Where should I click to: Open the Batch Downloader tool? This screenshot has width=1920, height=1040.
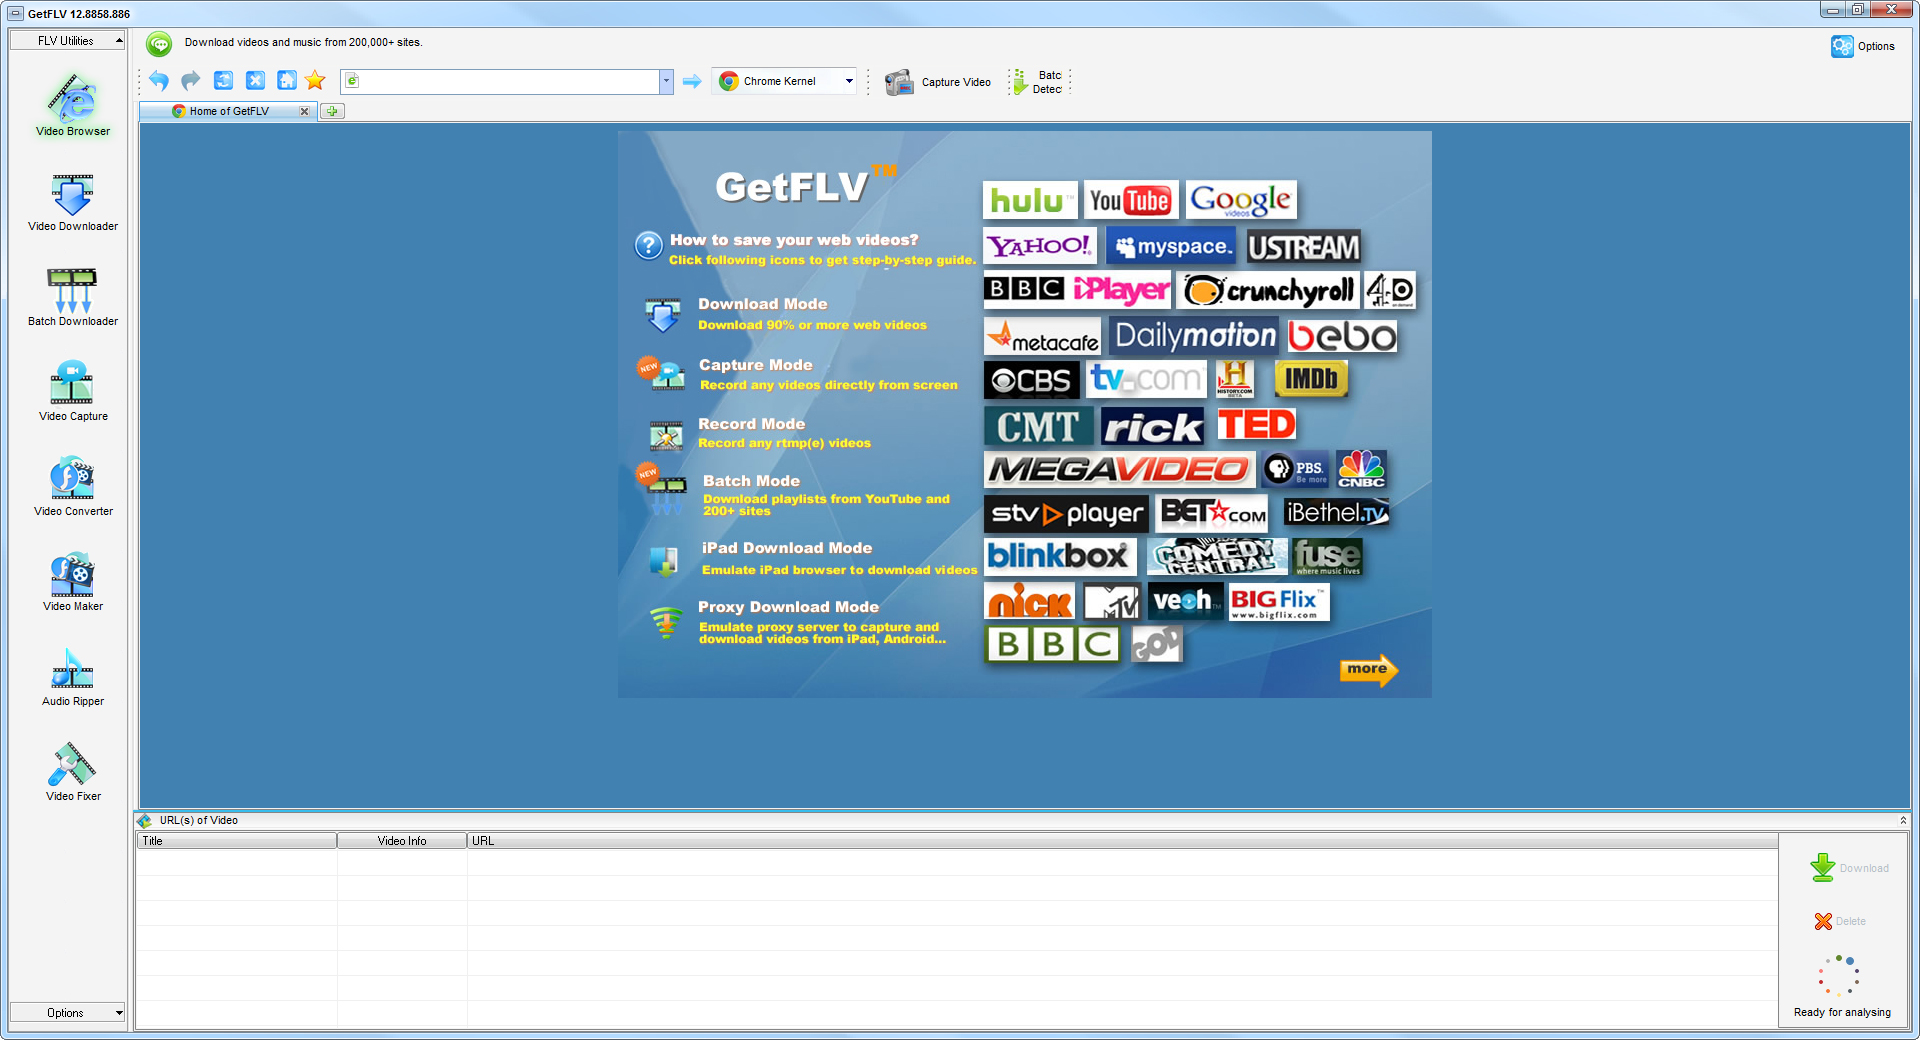(72, 297)
